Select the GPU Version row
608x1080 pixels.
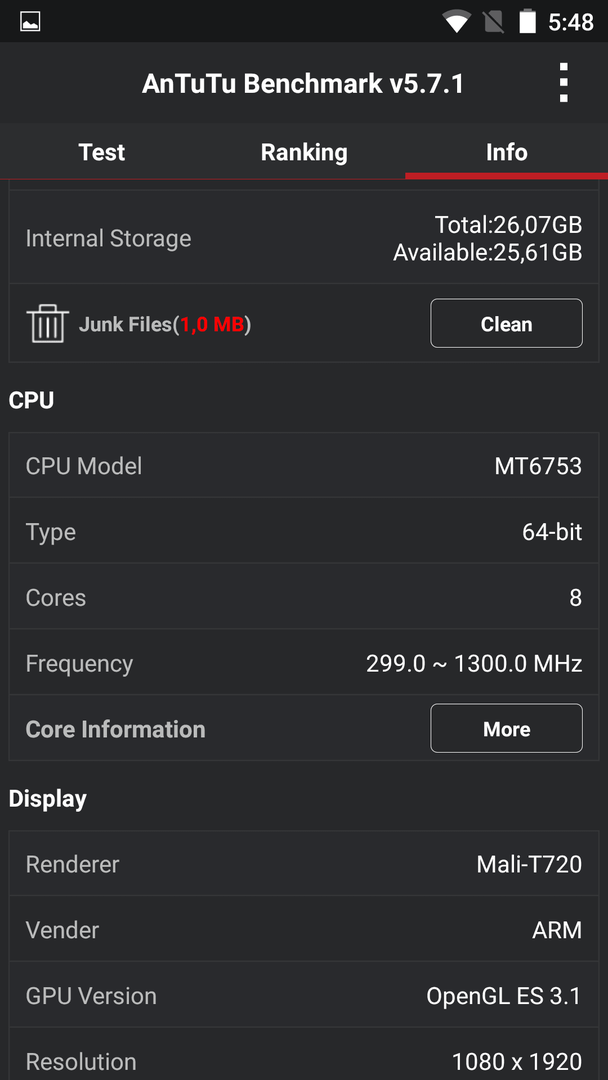pos(304,995)
